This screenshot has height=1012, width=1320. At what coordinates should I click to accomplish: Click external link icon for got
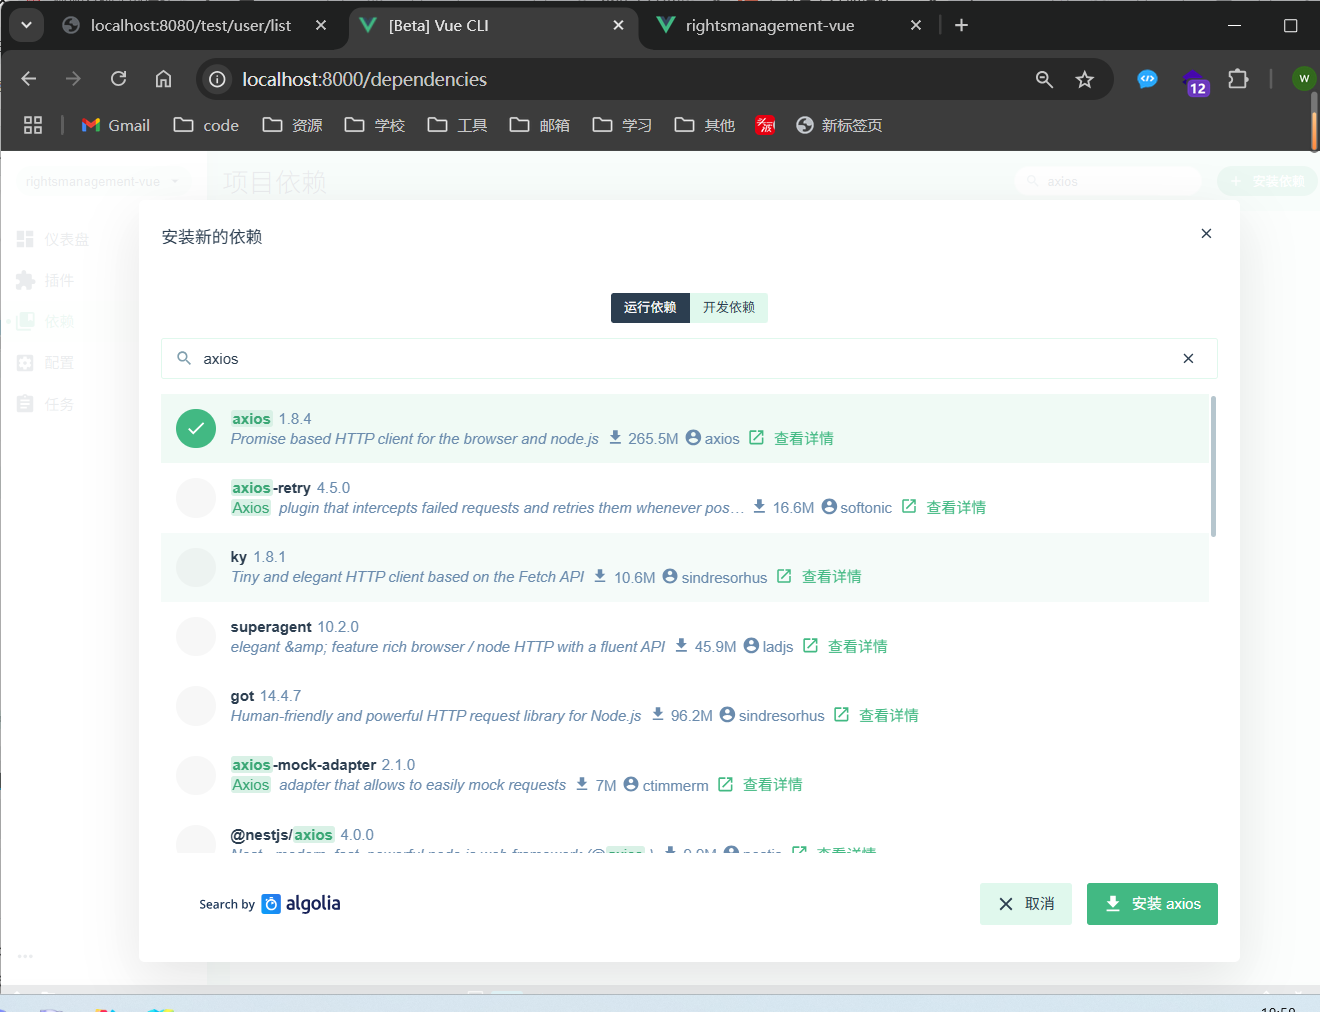[842, 715]
